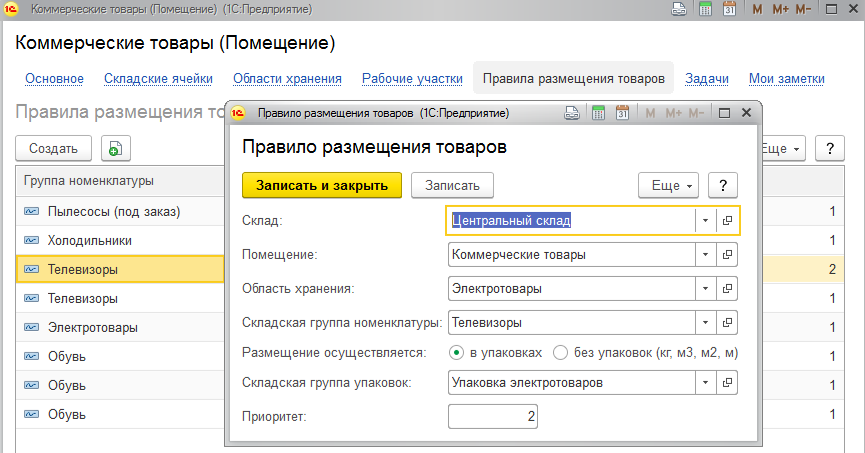This screenshot has height=453, width=865.
Task: Click the print icon in the dialog title bar
Action: tap(572, 113)
